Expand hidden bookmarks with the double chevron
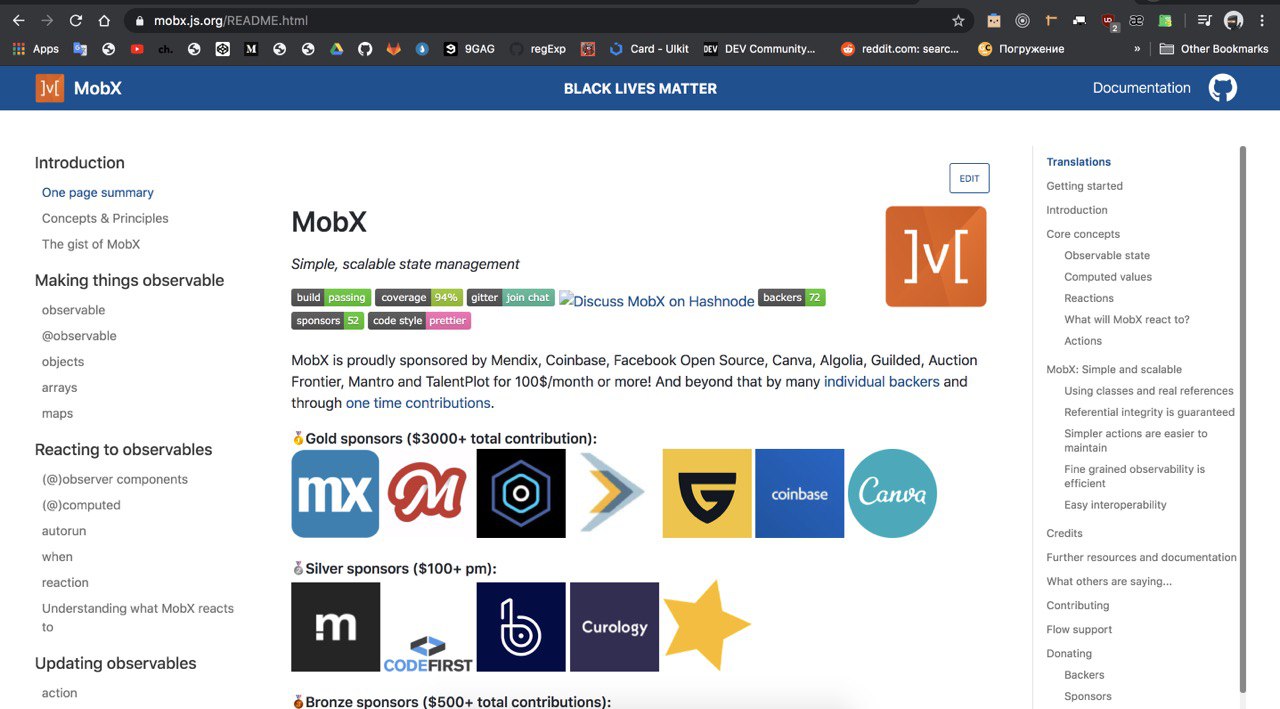1280x709 pixels. pos(1137,48)
